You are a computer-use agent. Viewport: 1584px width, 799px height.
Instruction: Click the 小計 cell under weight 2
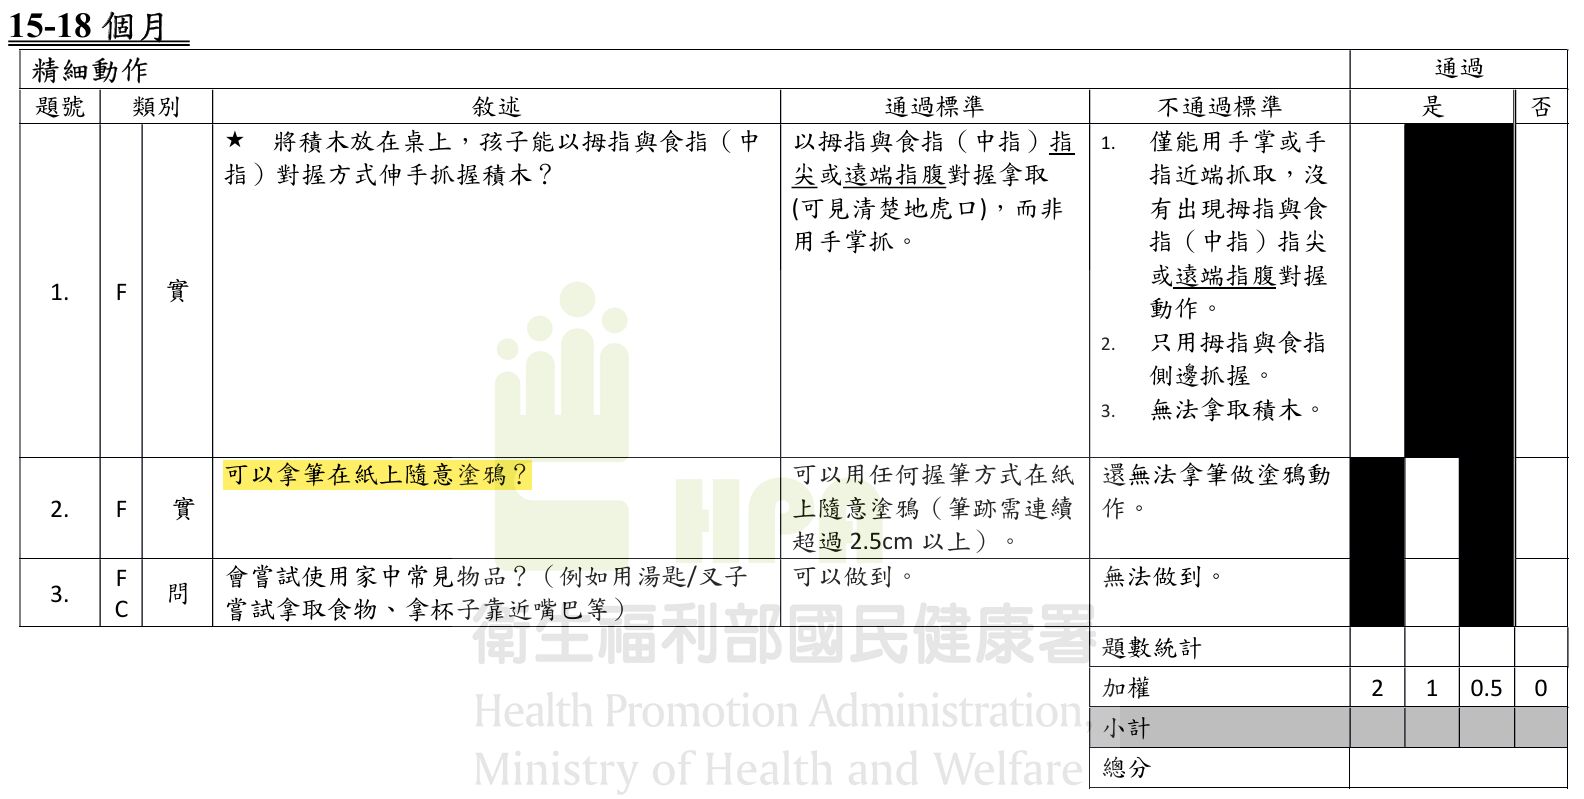coord(1377,727)
